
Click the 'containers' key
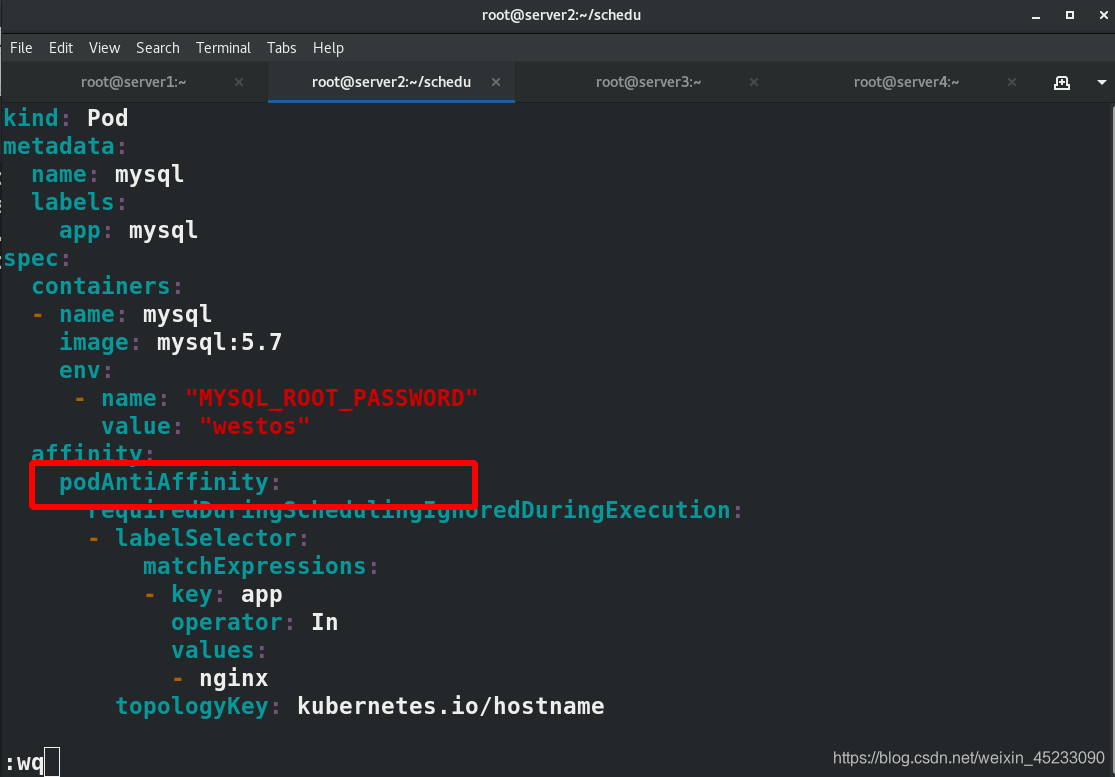coord(101,286)
